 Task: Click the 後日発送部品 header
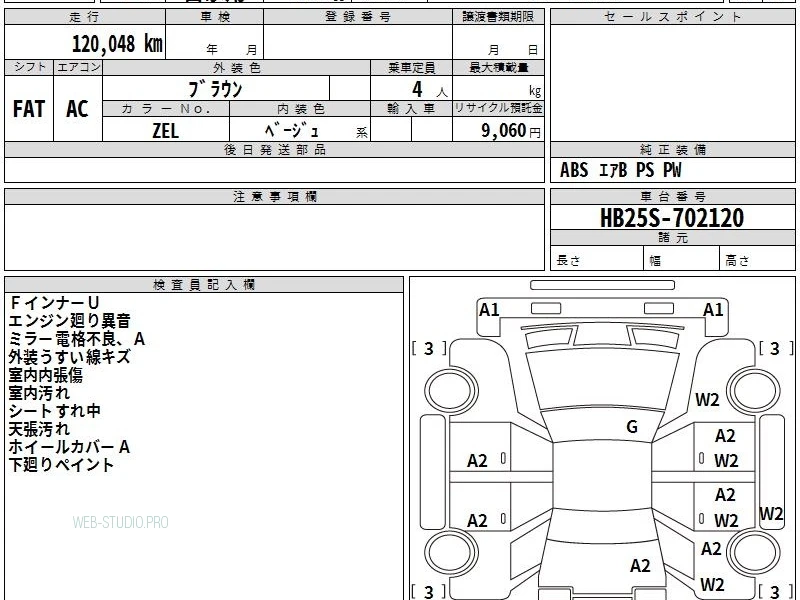pos(274,150)
